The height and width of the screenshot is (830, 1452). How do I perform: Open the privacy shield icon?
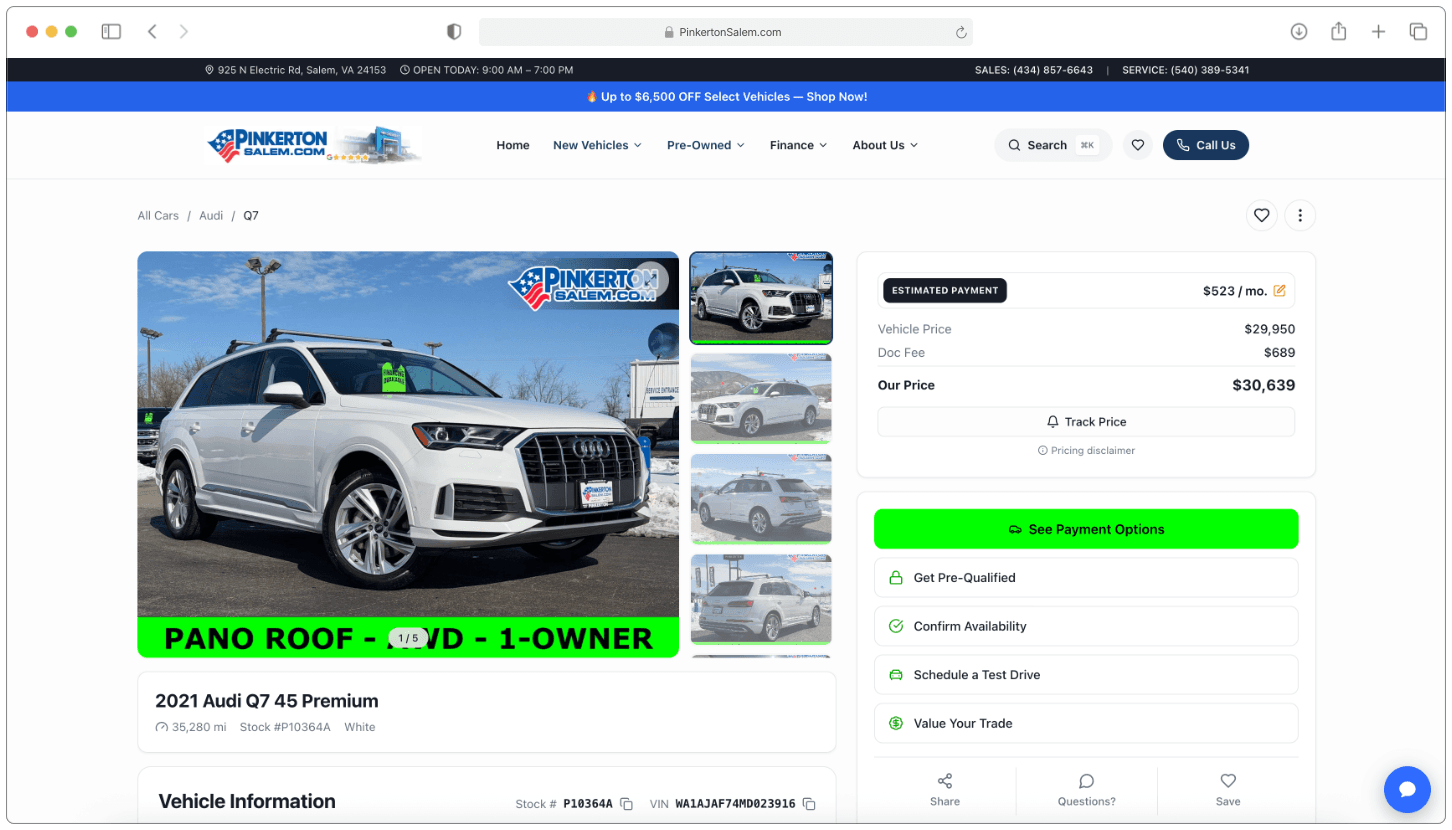454,32
